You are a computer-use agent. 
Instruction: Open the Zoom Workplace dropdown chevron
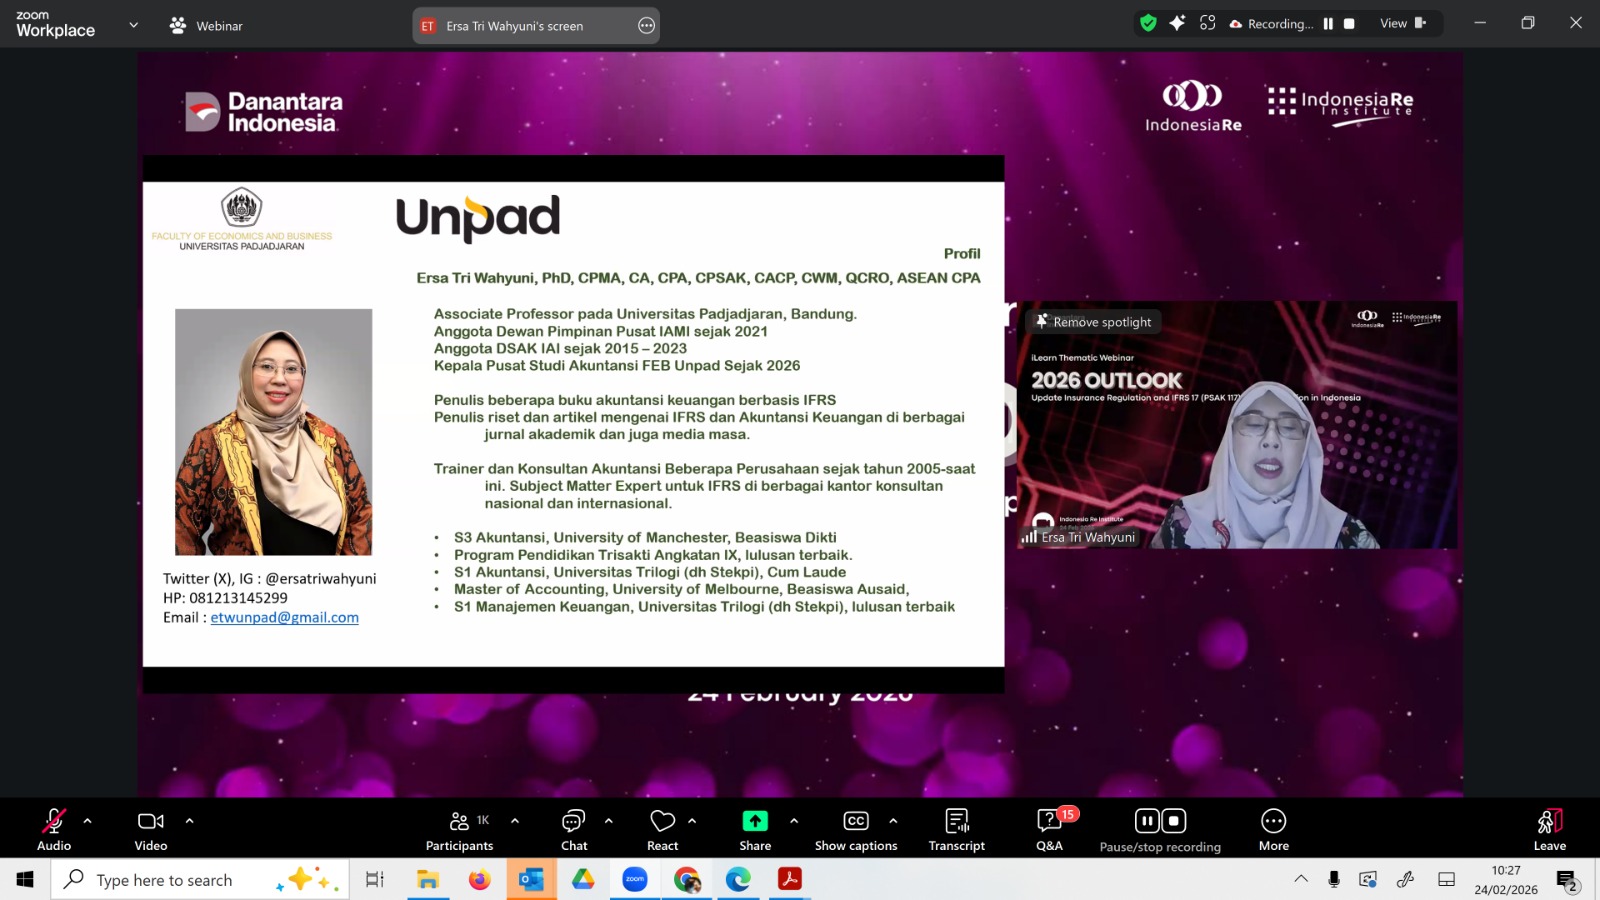point(133,25)
